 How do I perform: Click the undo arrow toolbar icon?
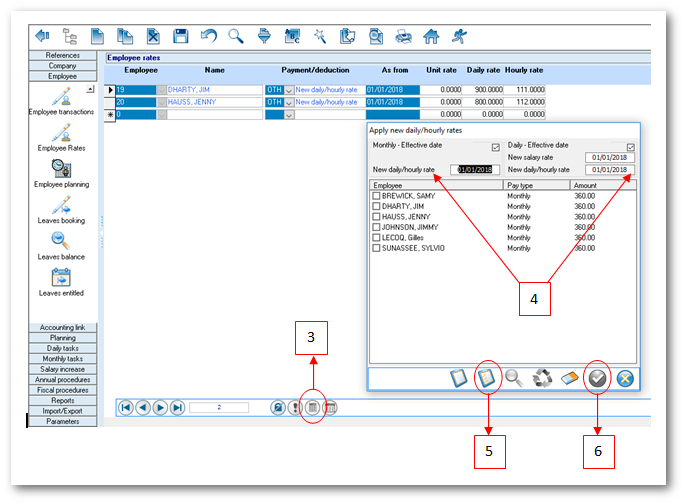[208, 37]
